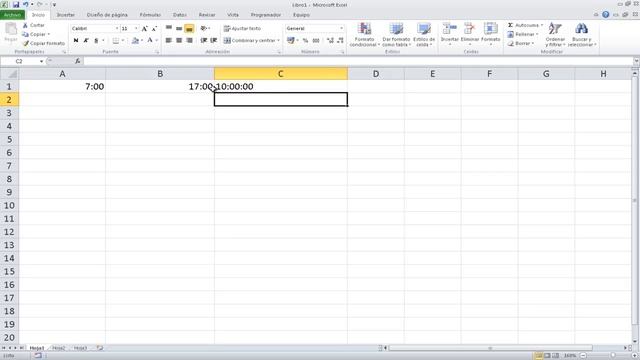This screenshot has width=640, height=360.
Task: Decrease font size with the small A icon
Action: pos(154,29)
